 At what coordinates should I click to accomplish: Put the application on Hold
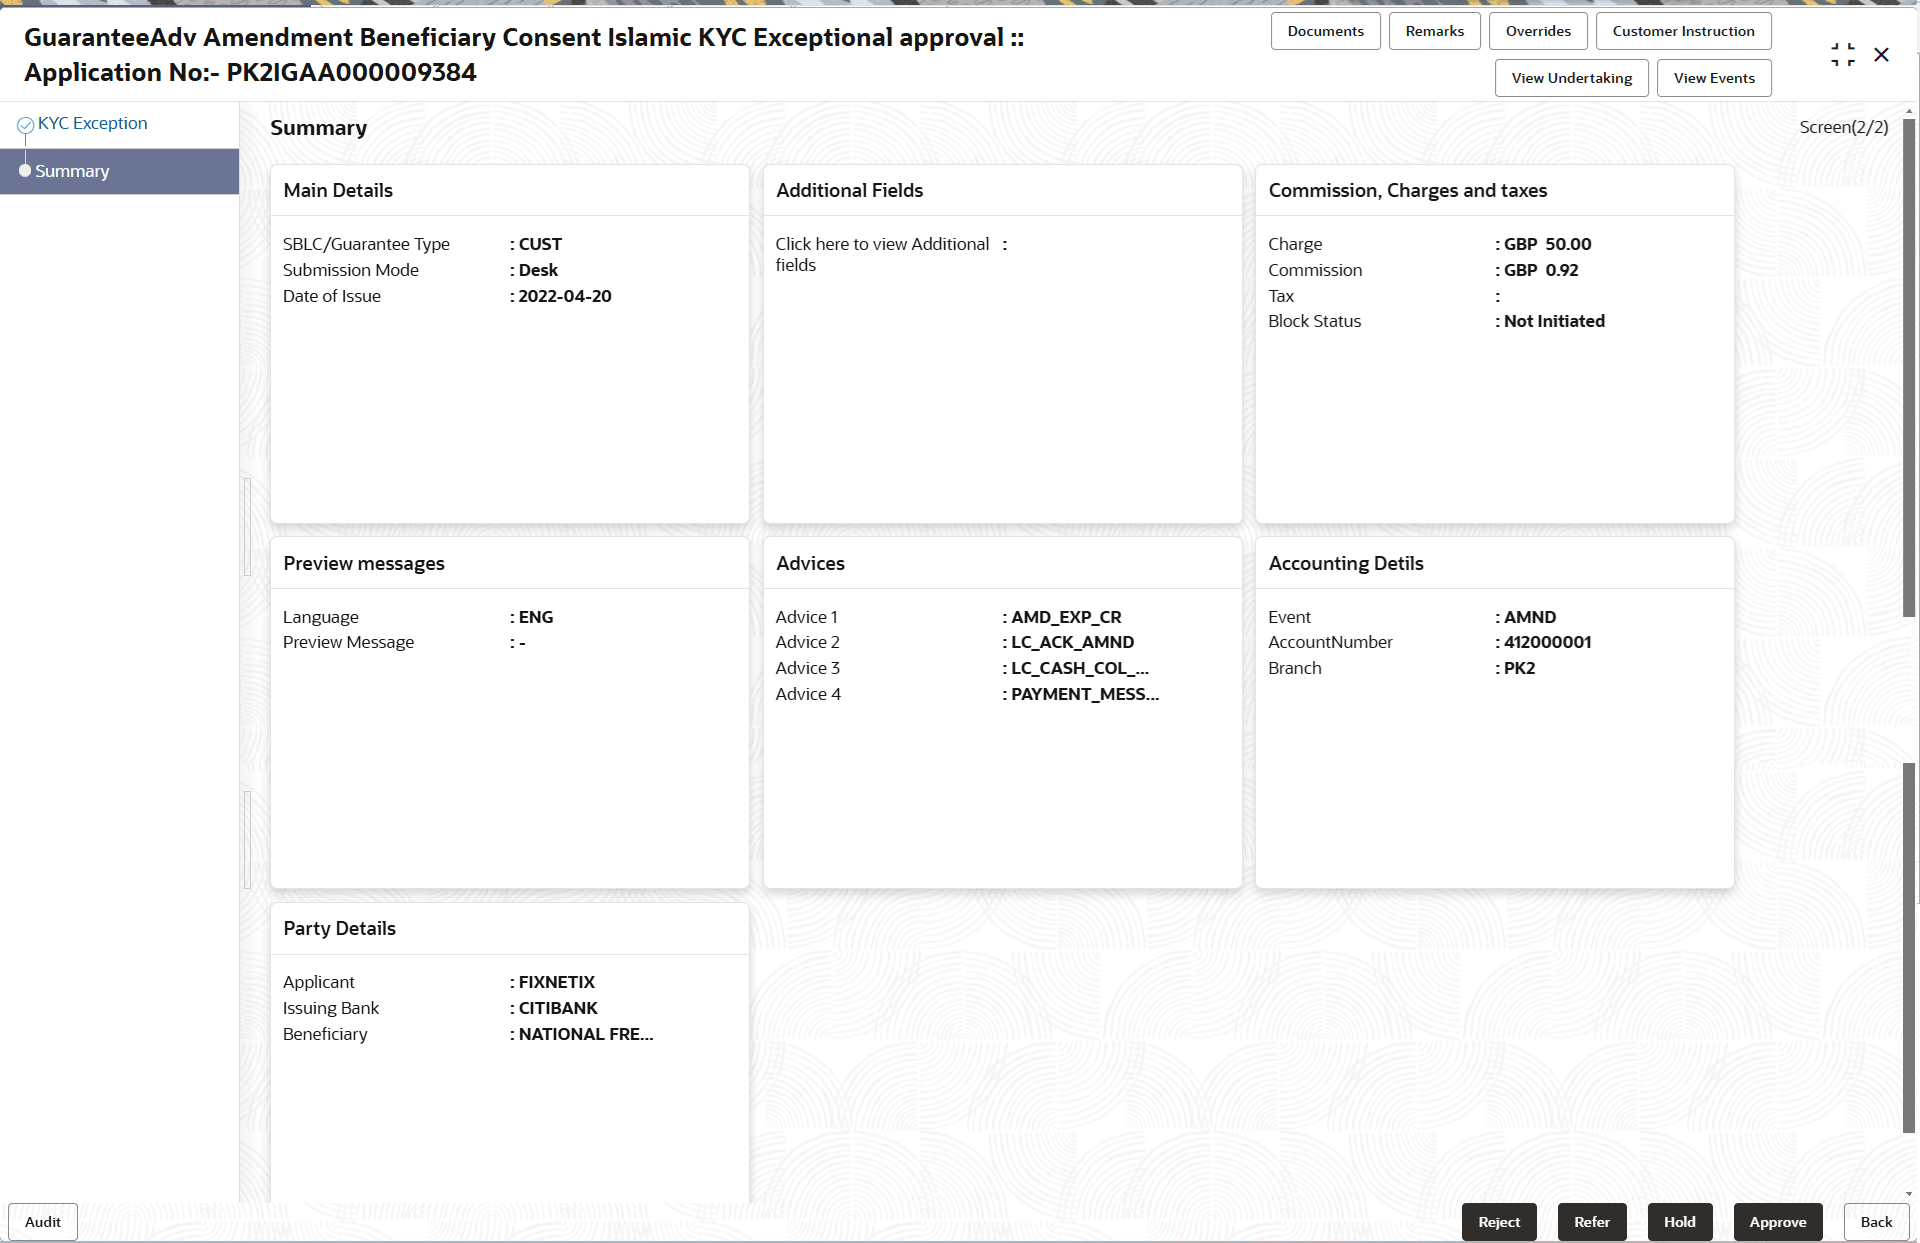tap(1679, 1221)
